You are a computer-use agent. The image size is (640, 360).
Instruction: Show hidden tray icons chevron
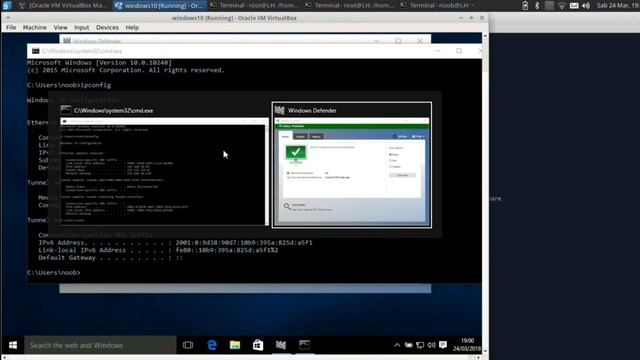[397, 345]
